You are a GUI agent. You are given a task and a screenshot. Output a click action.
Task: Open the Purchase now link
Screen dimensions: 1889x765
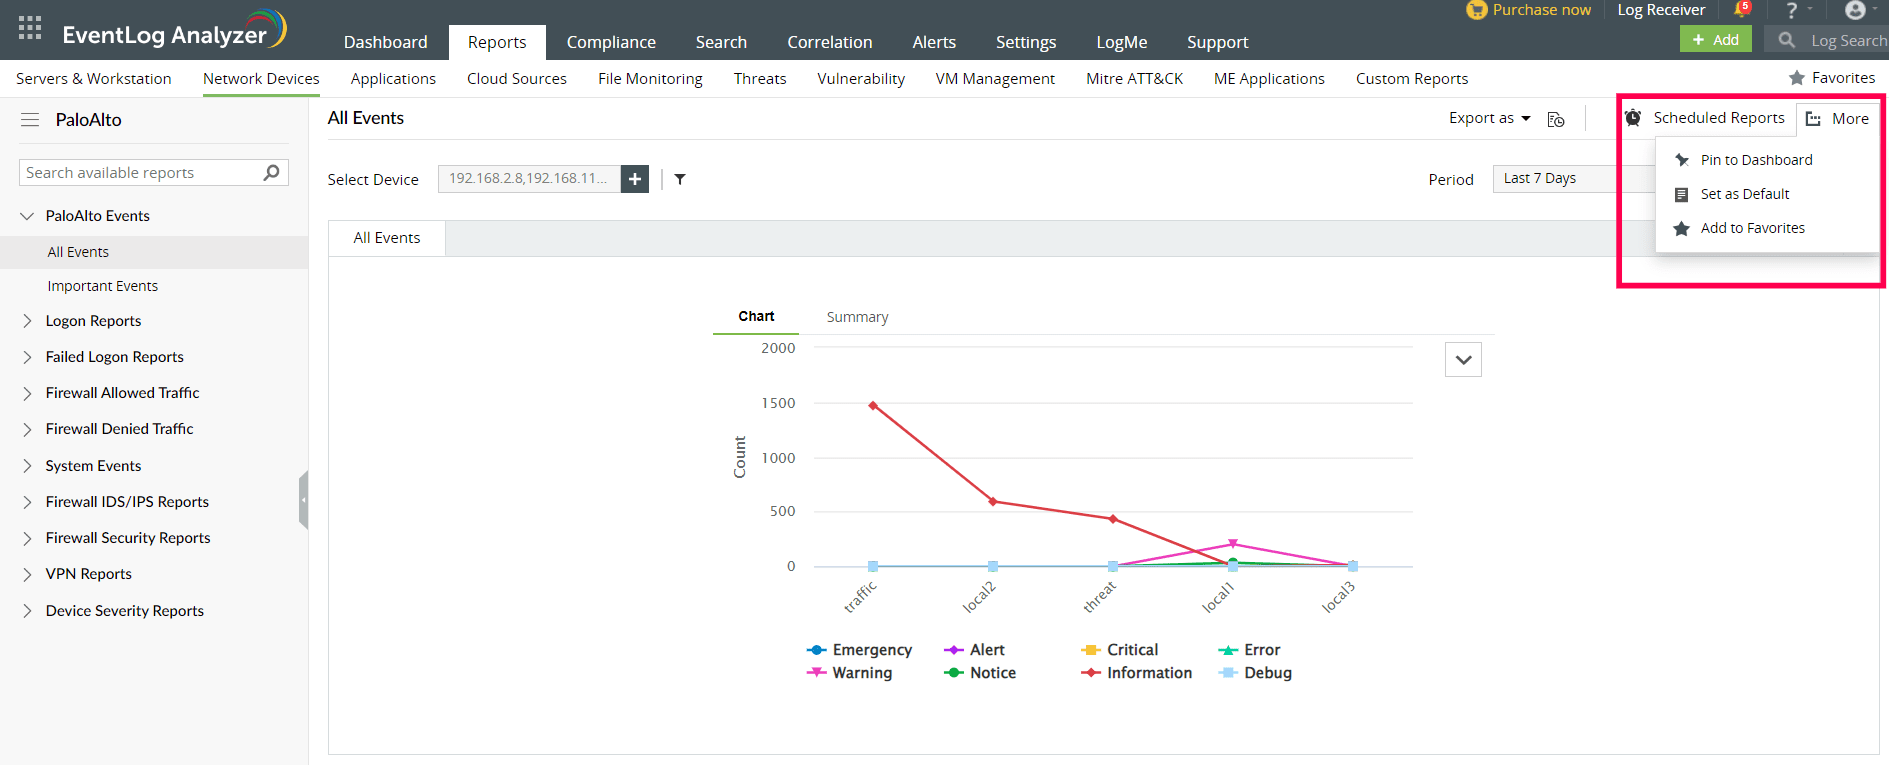point(1529,10)
